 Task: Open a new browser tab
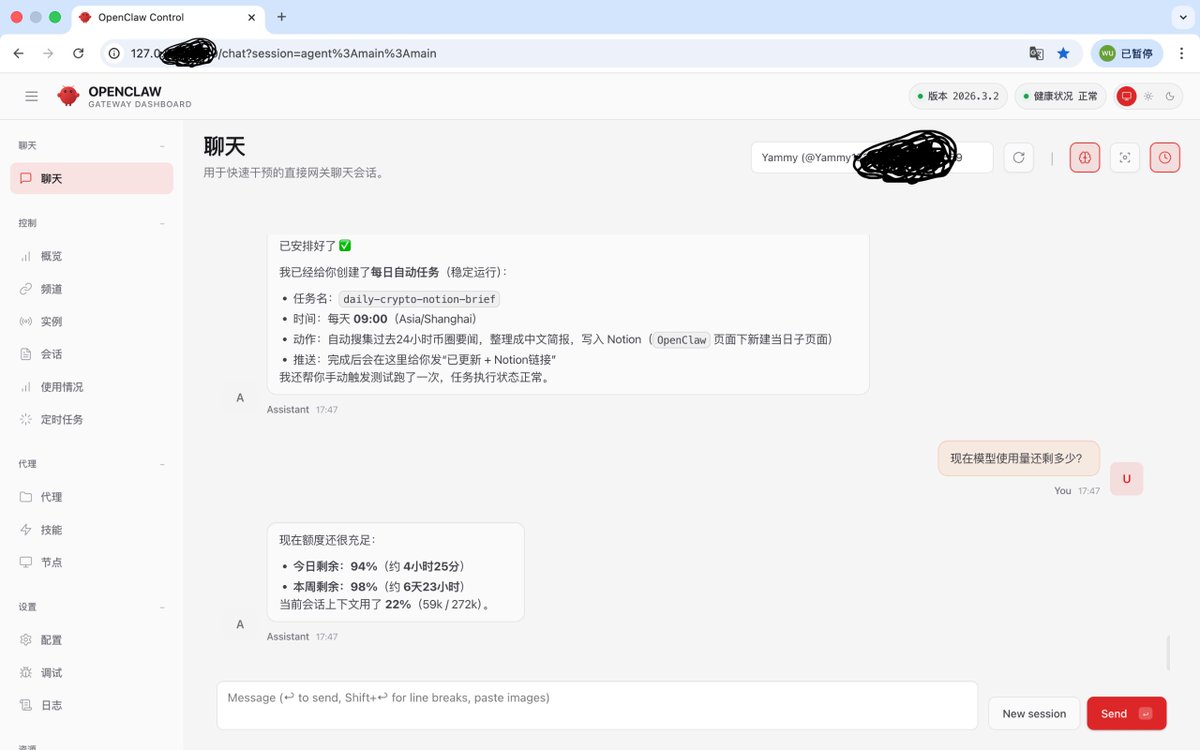click(282, 17)
